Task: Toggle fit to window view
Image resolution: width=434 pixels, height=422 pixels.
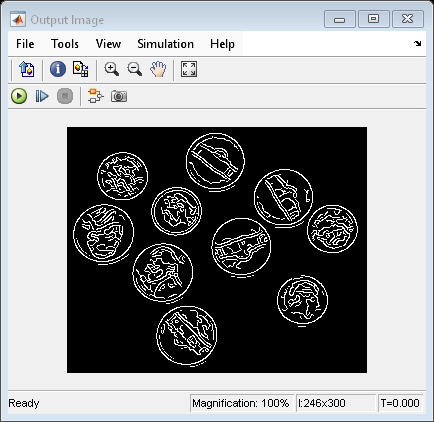Action: click(x=189, y=69)
